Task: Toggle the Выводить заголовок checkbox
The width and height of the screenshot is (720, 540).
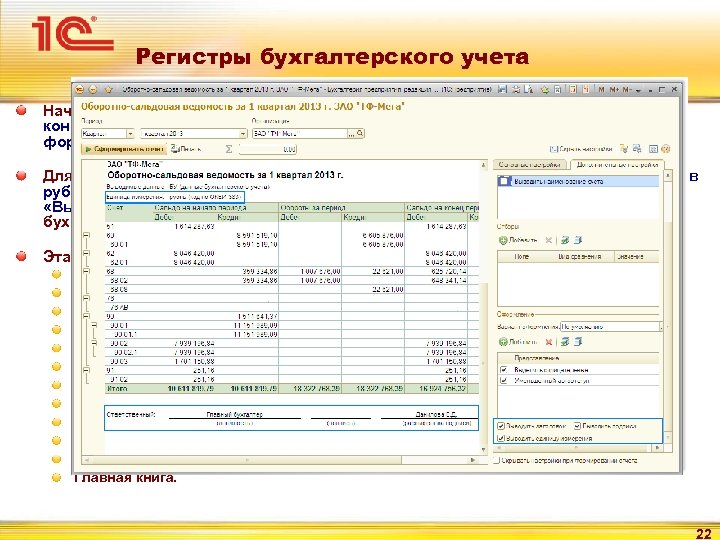Action: (x=501, y=426)
